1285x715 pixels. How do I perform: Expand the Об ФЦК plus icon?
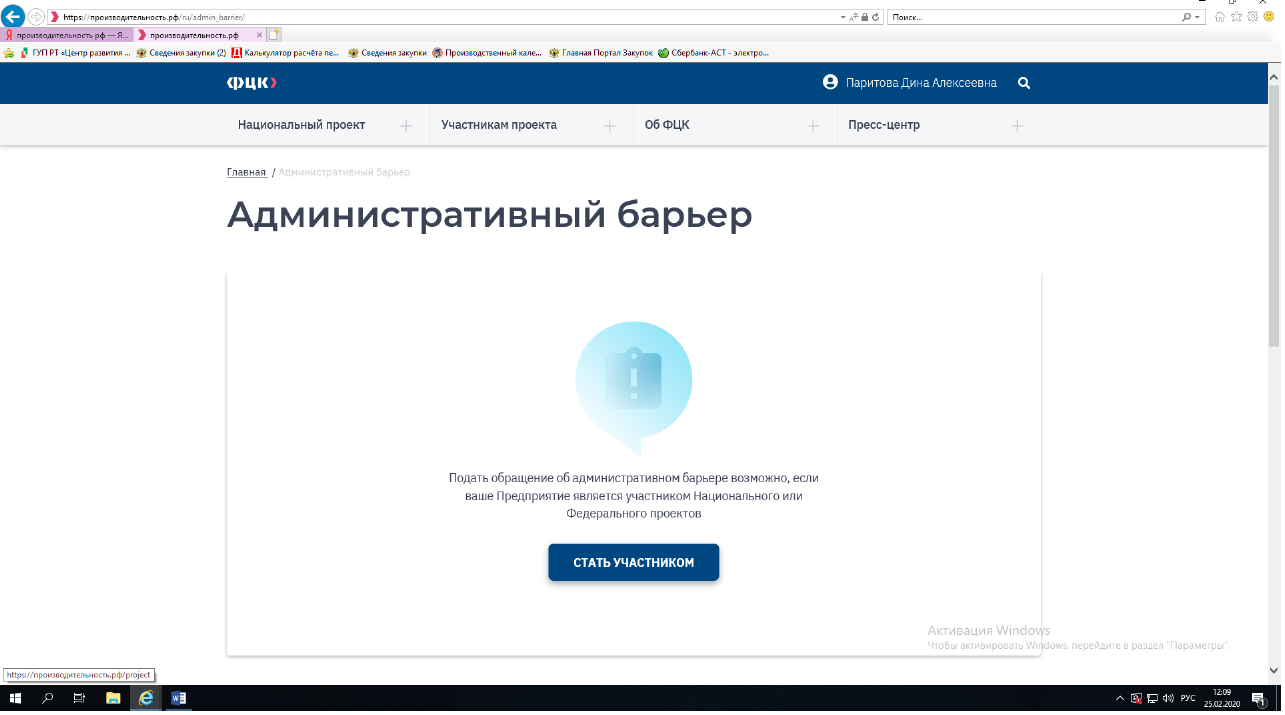[813, 126]
